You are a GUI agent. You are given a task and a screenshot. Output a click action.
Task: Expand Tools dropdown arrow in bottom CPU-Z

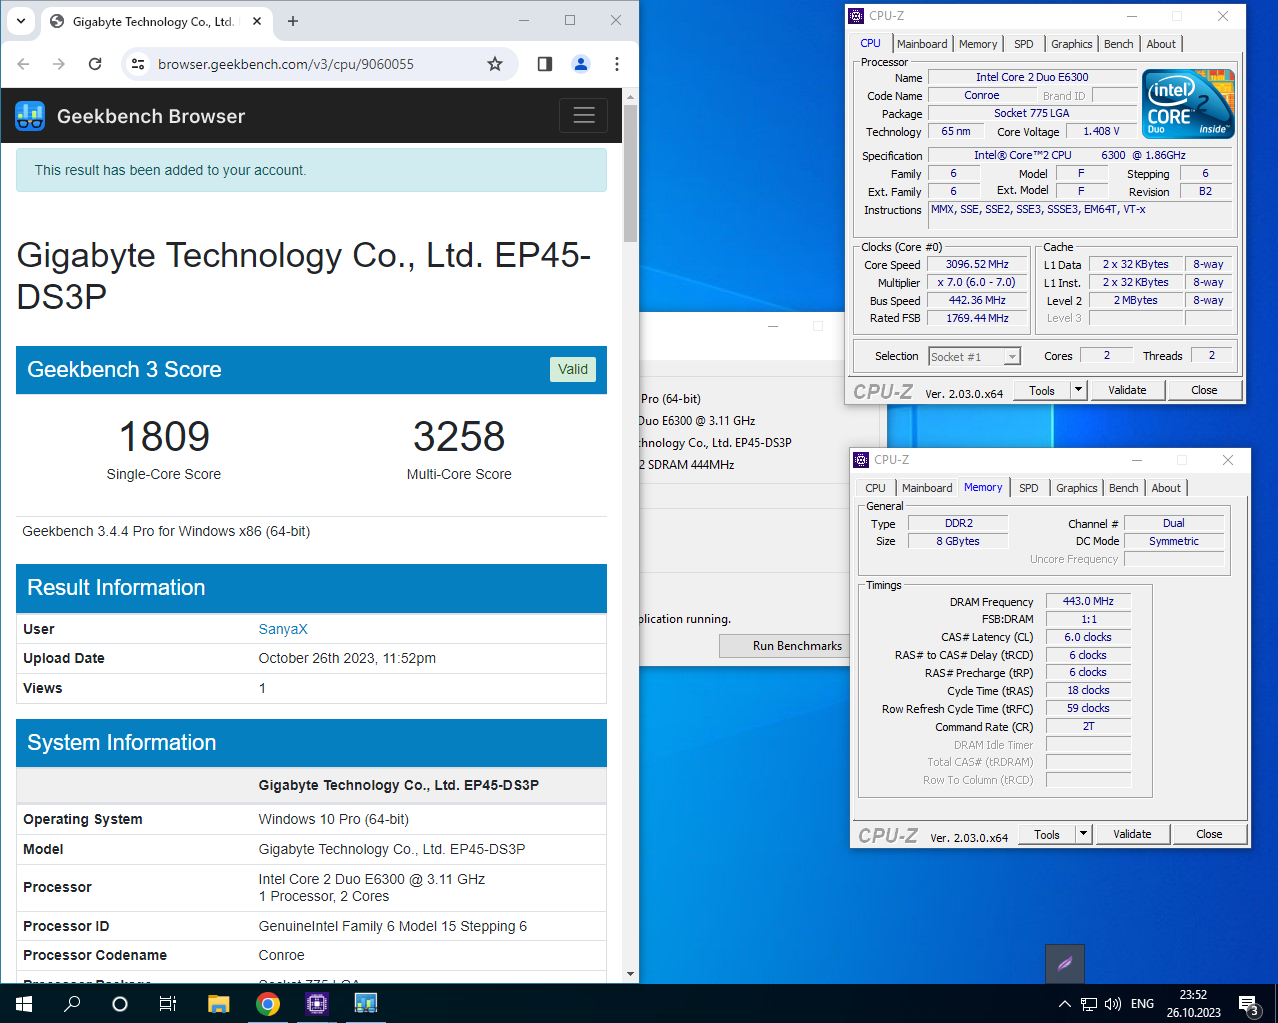tap(1084, 835)
